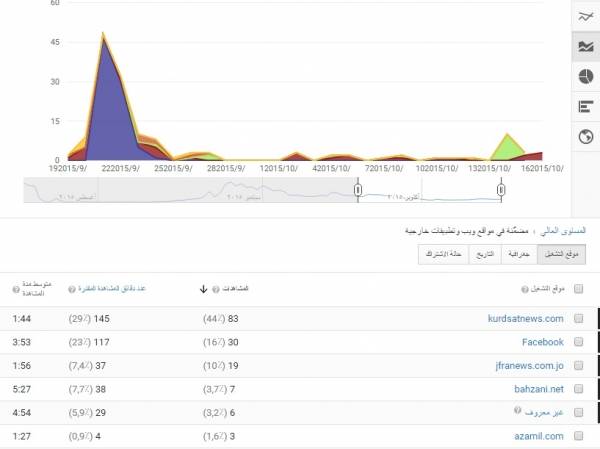
Task: Click help icon beside views column header
Action: [x=216, y=289]
